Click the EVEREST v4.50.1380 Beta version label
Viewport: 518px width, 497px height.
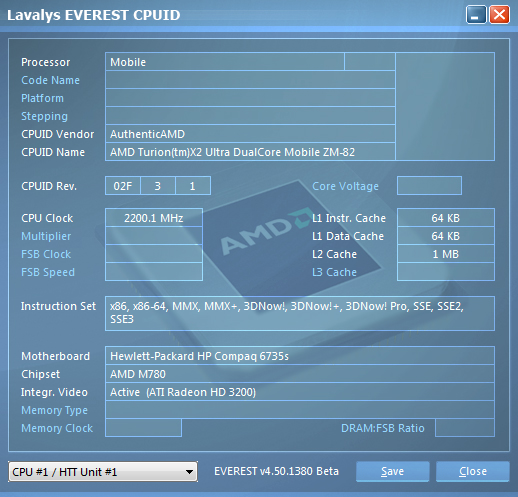click(276, 471)
